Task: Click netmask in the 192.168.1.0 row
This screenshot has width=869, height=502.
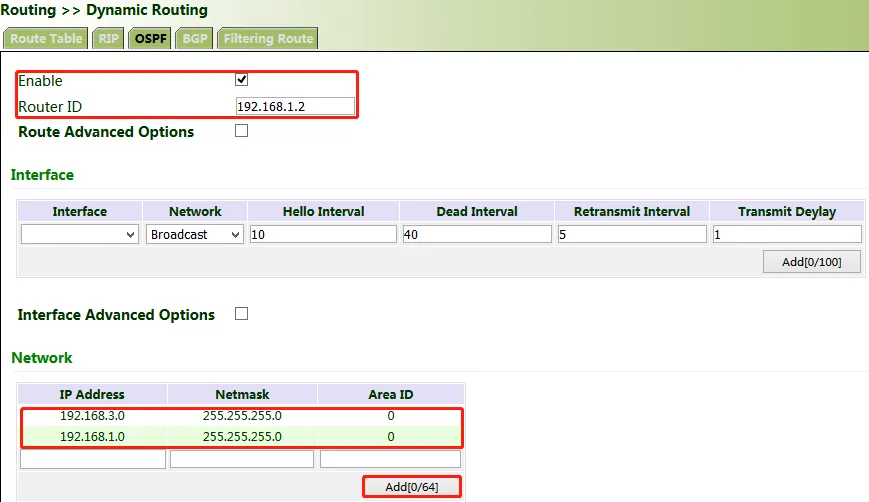Action: (242, 437)
